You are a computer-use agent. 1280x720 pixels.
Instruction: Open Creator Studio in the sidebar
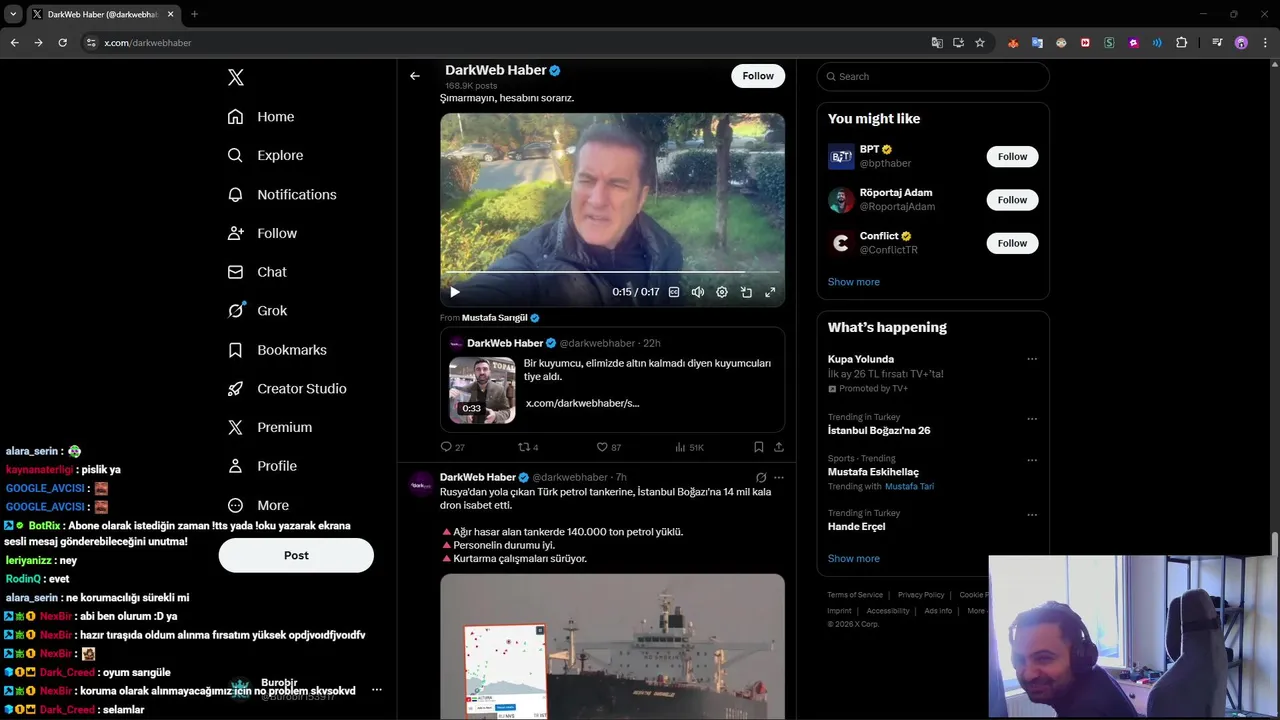287,388
